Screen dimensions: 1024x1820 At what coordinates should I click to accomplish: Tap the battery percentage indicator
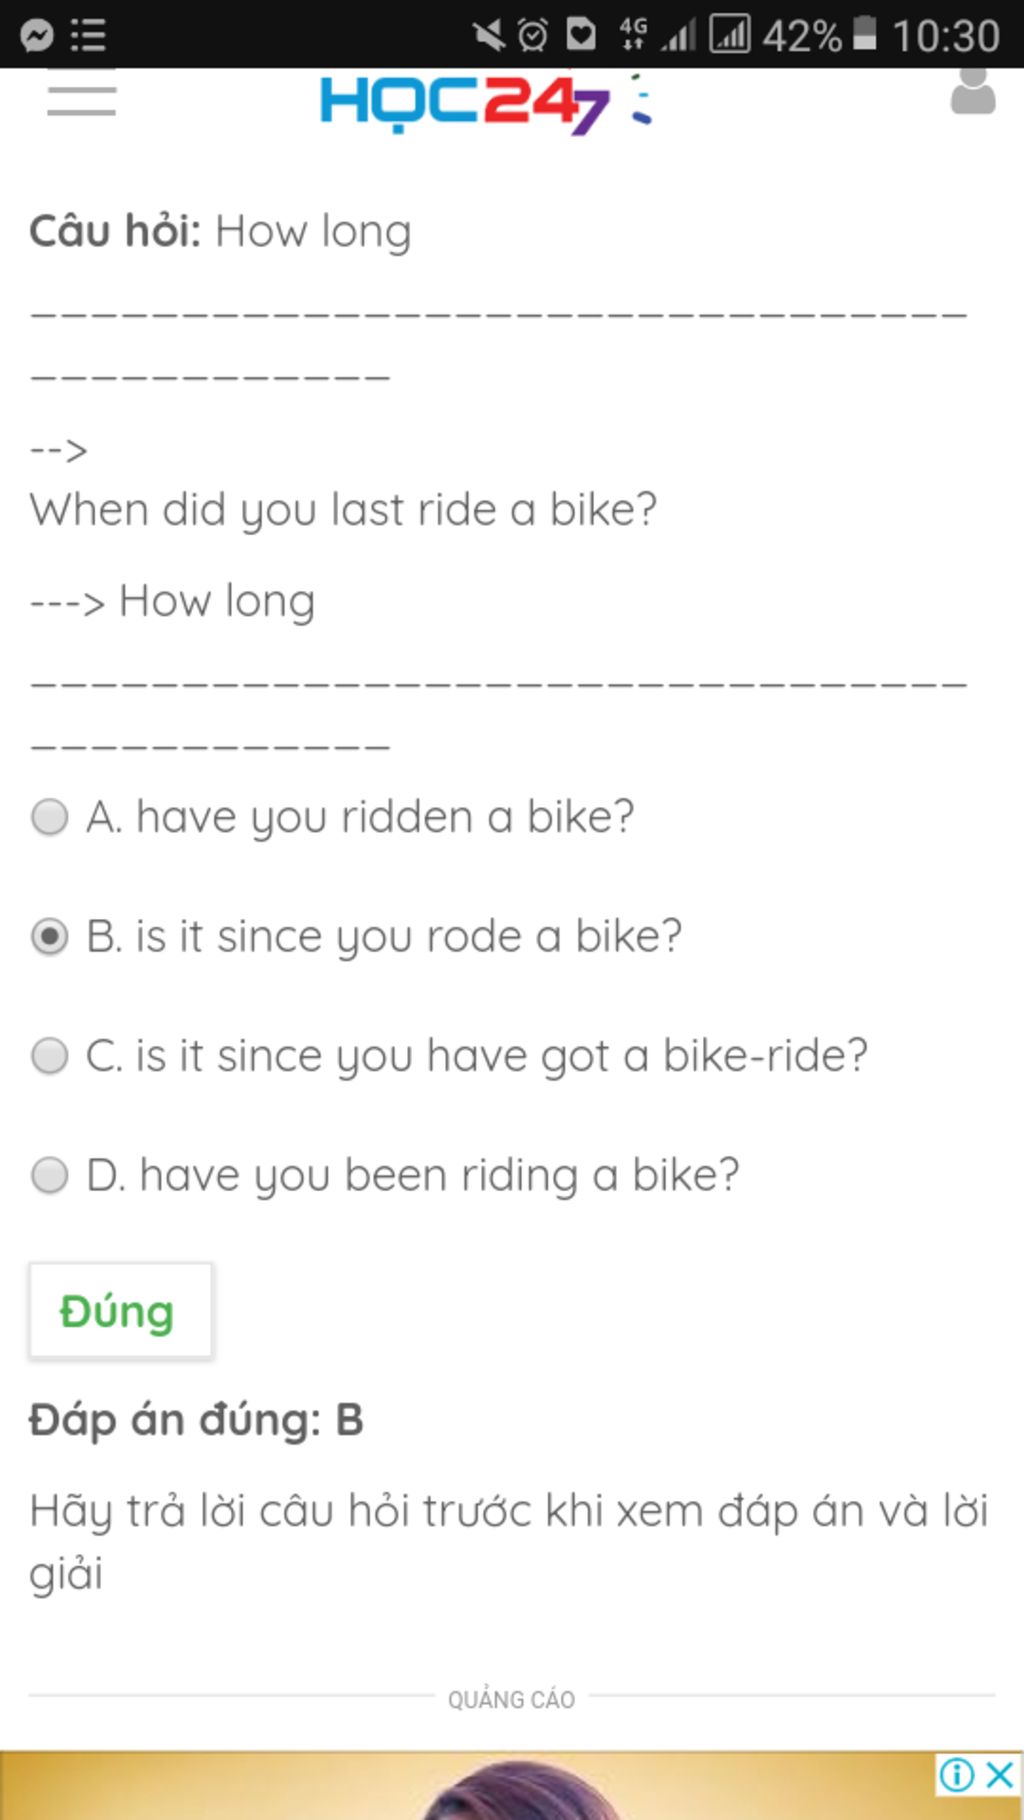802,37
